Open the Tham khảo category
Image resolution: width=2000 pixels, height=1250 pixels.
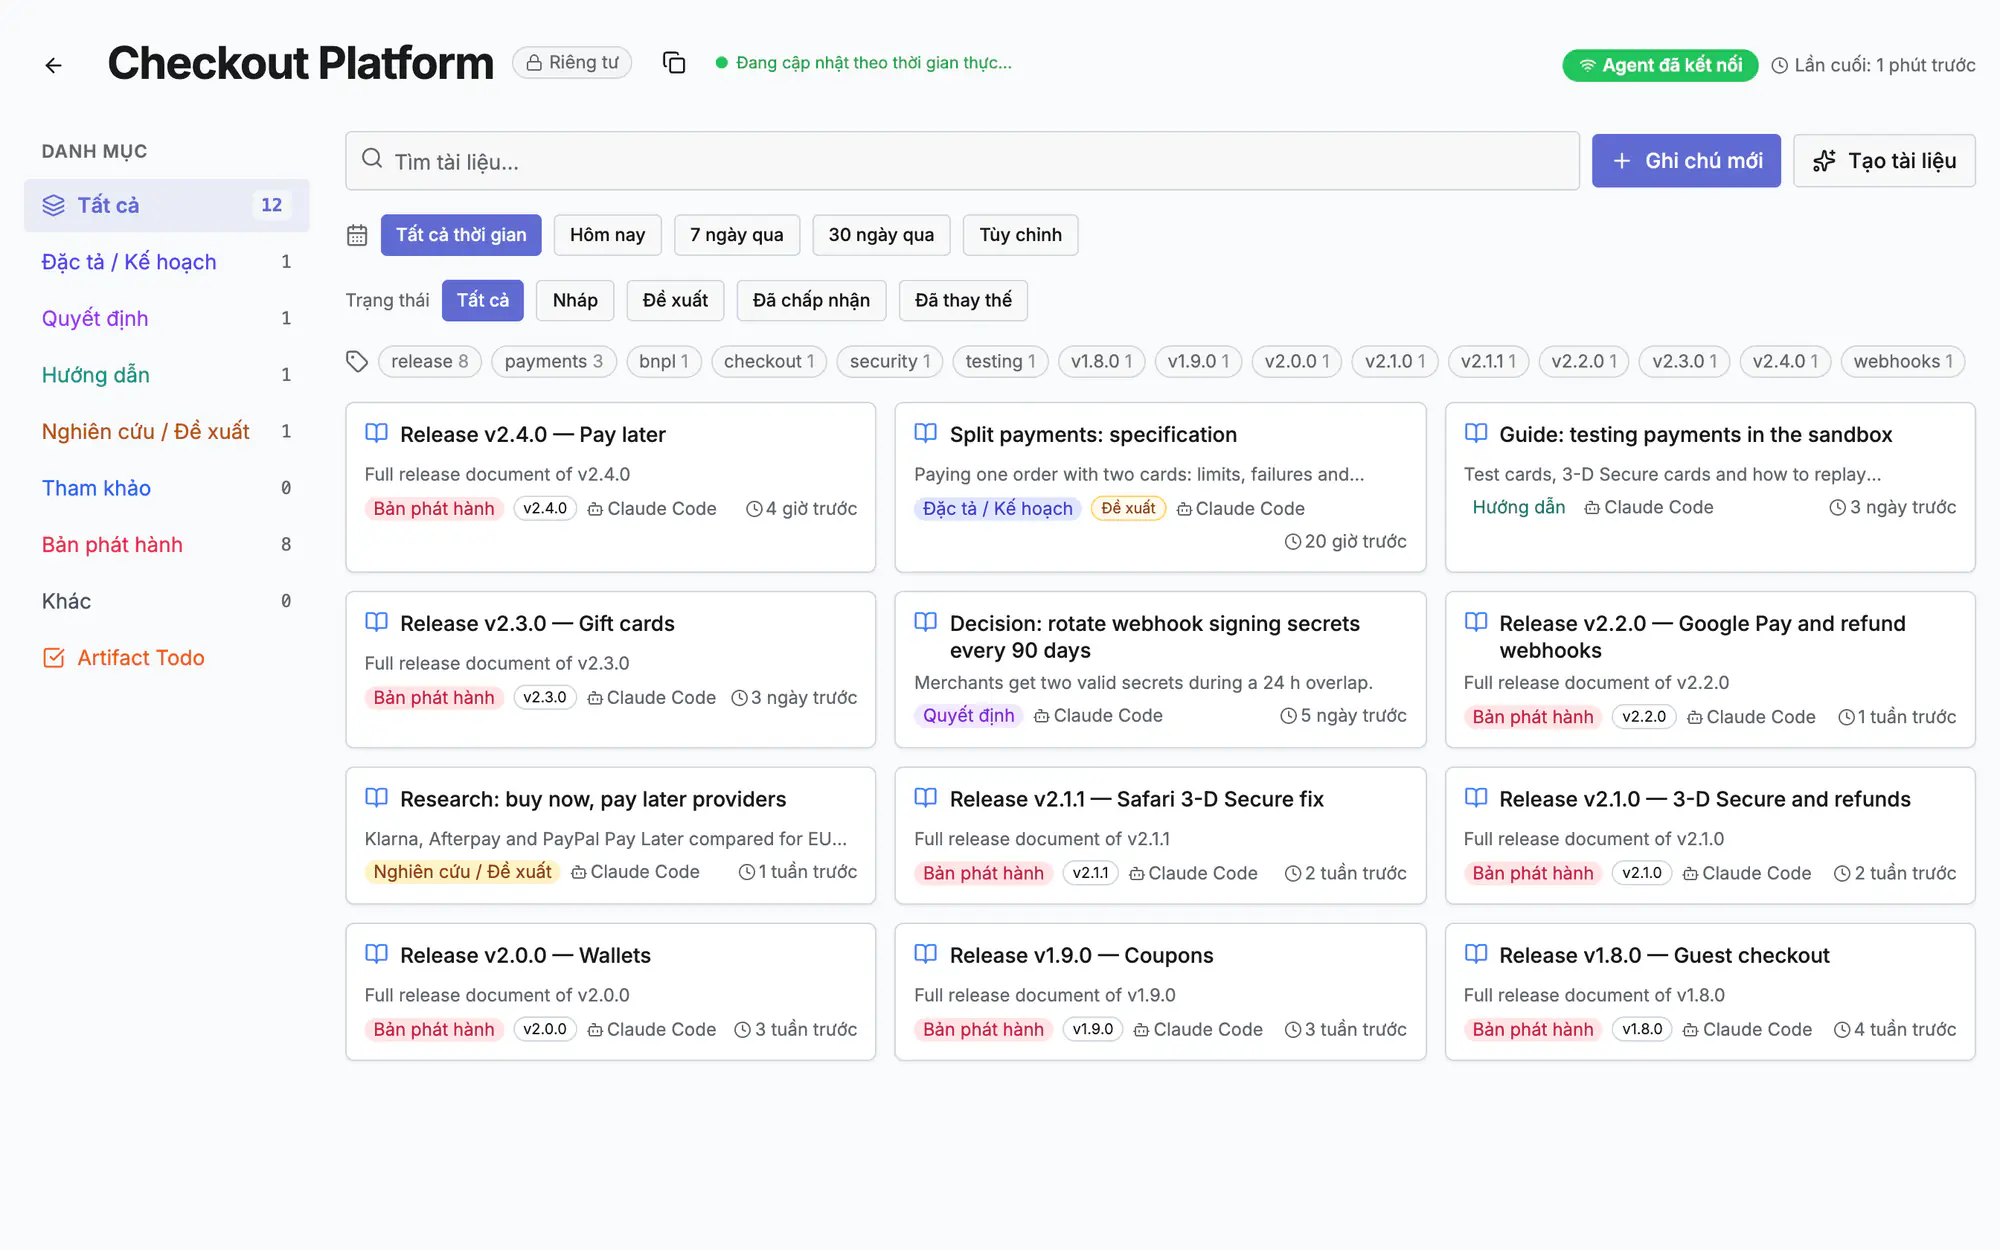click(167, 488)
